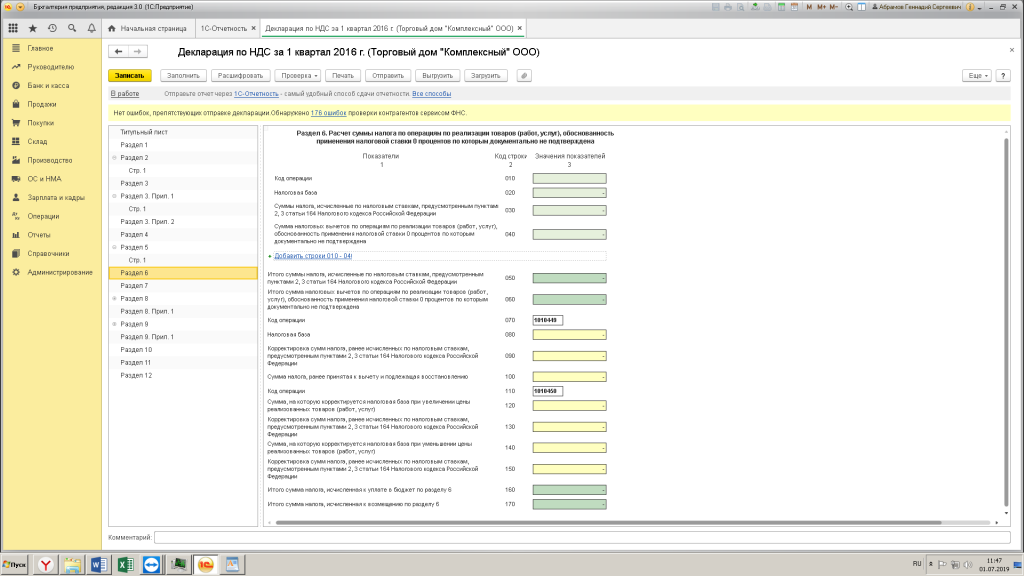Screen dimensions: 1024x576
Task: Expand the Раздел 9 tree node
Action: click(x=114, y=324)
